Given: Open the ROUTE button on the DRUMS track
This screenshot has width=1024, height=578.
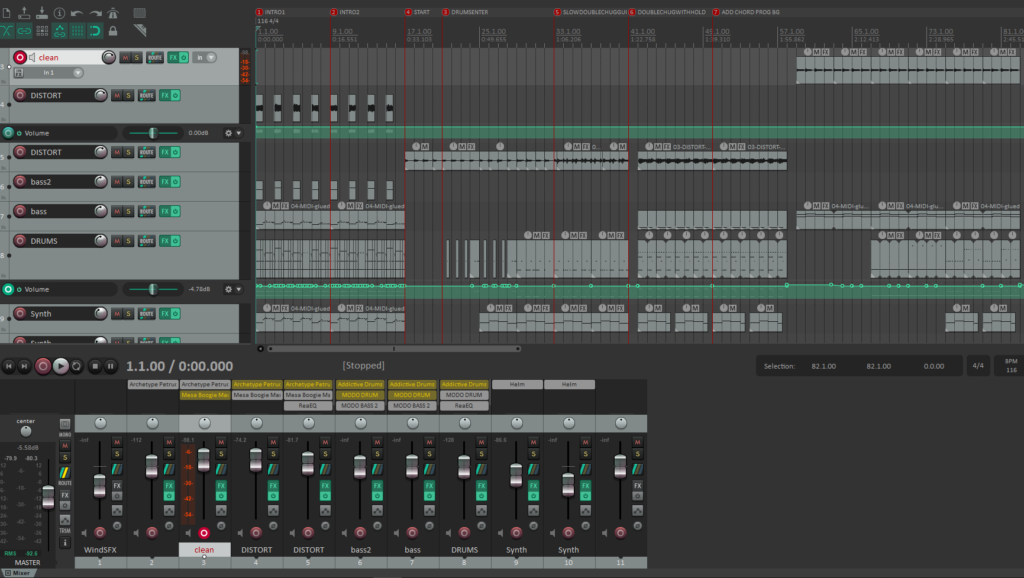Looking at the screenshot, I should (x=146, y=241).
